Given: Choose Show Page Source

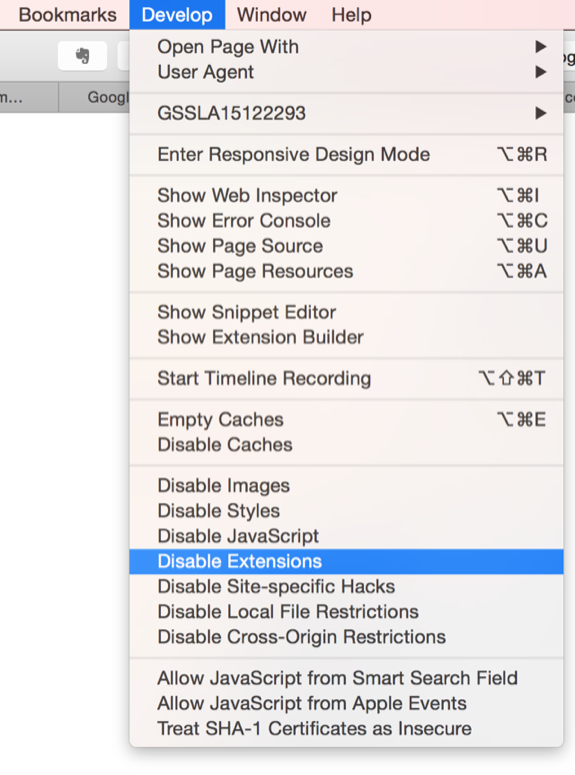Looking at the screenshot, I should tap(346, 246).
